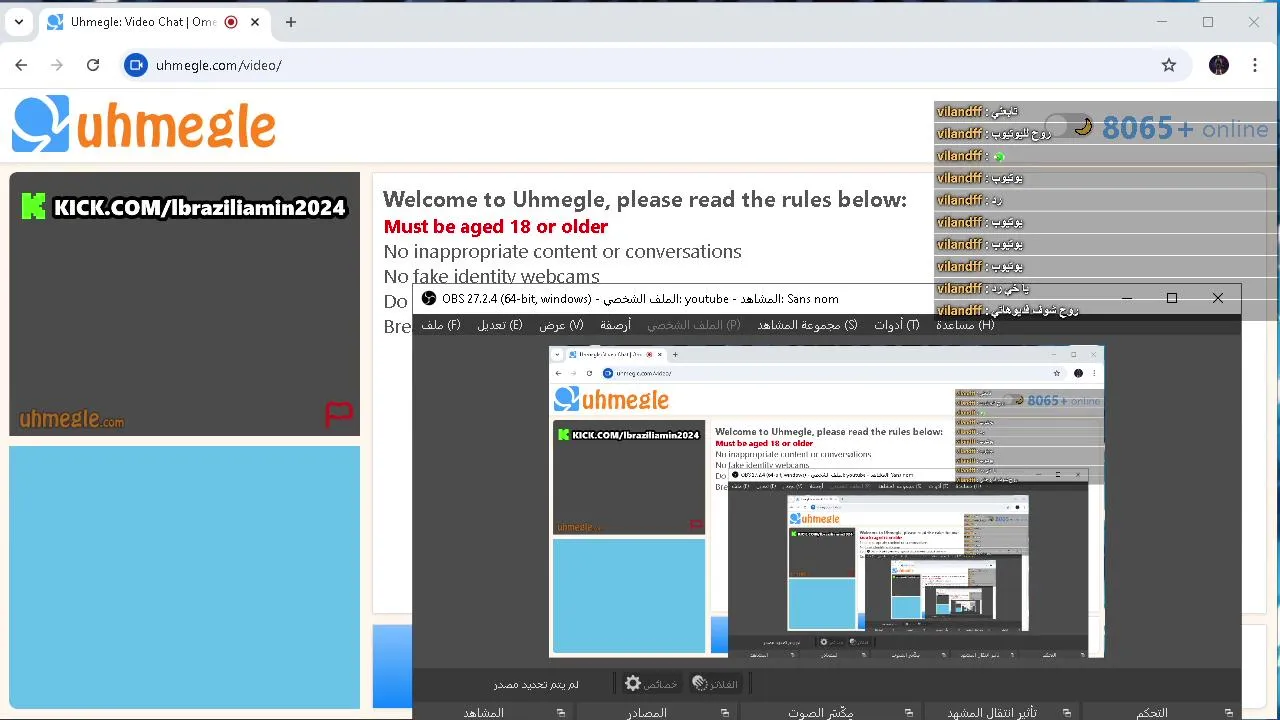Float the مكبّر الصوت audio mixer dock
Viewport: 1280px width, 720px height.
click(x=909, y=713)
